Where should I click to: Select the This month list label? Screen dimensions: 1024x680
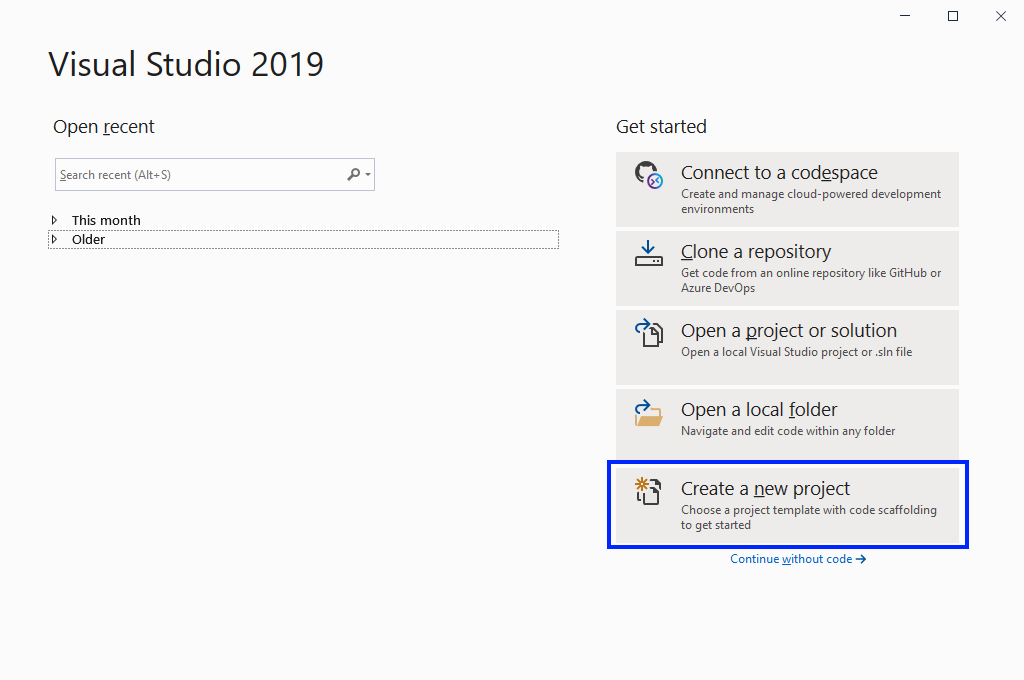(x=106, y=220)
